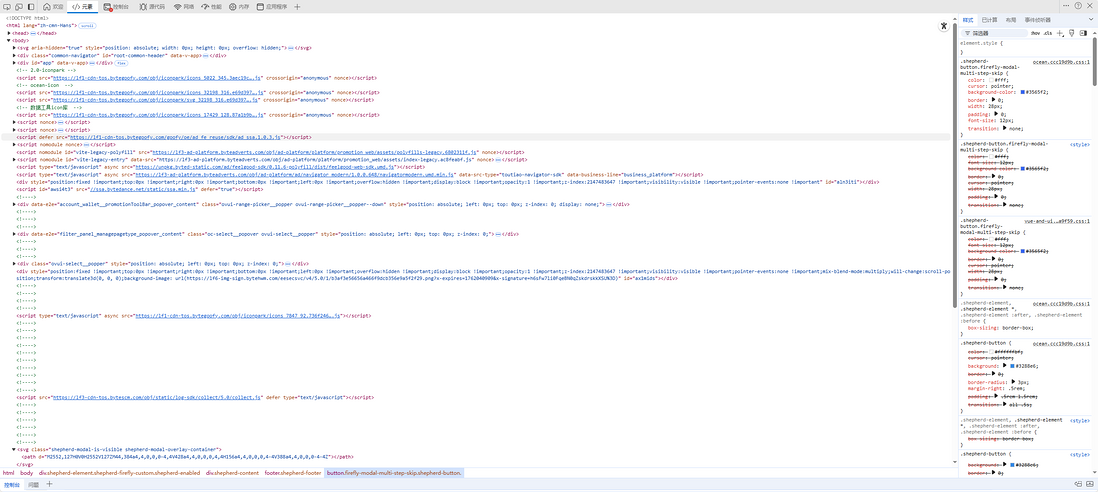Open the 已计算 tab in the styles pane

tap(989, 19)
